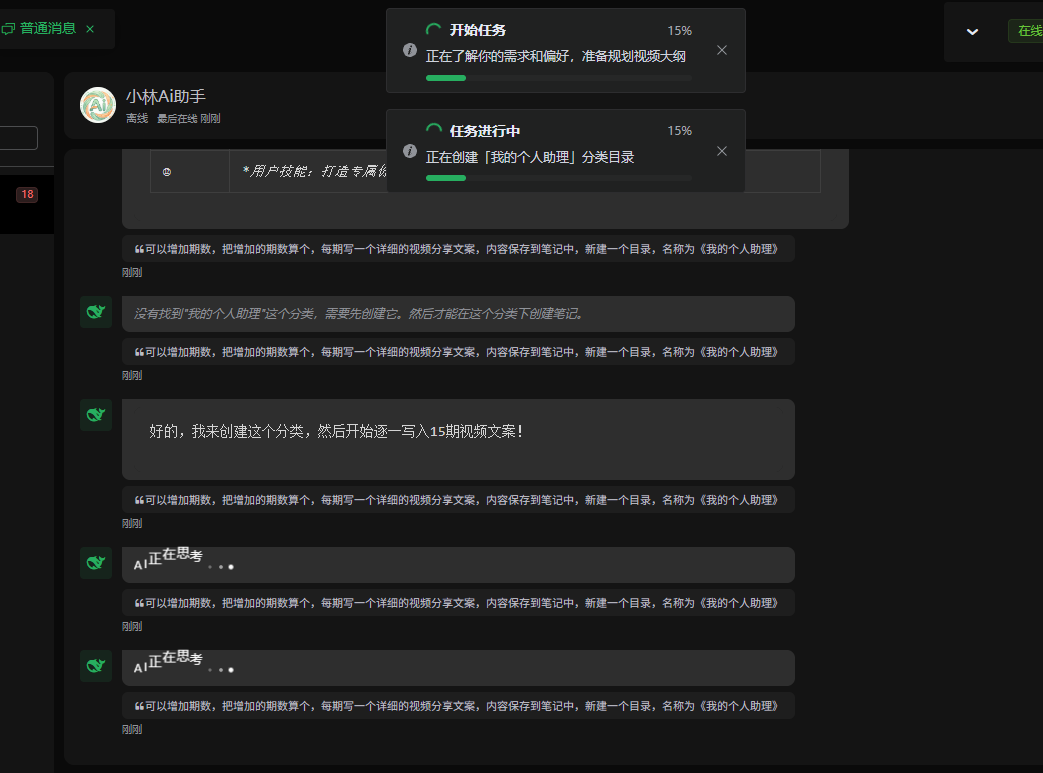Dismiss the 开始任务 notification
Screen dimensions: 1043x773
(722, 51)
